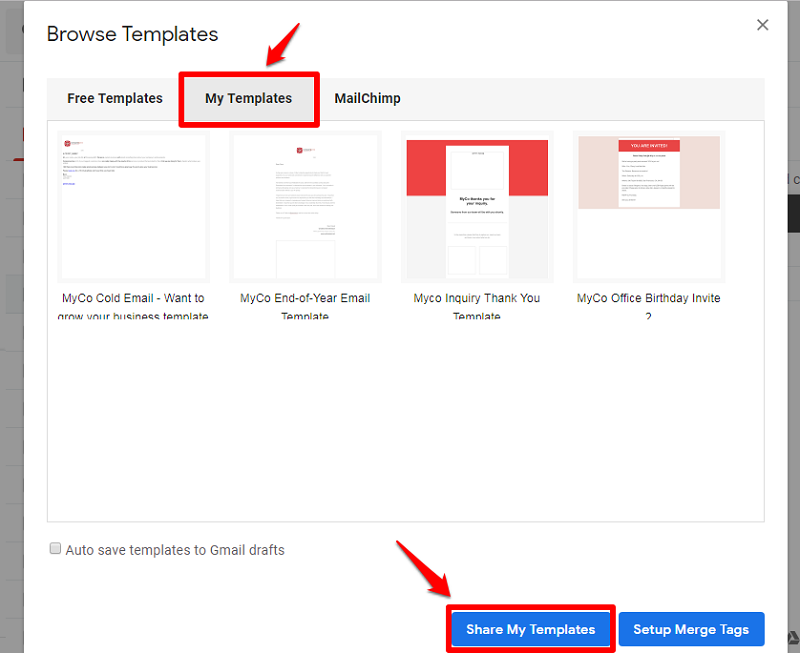This screenshot has height=653, width=800.
Task: Close the Browse Templates dialog
Action: (762, 24)
